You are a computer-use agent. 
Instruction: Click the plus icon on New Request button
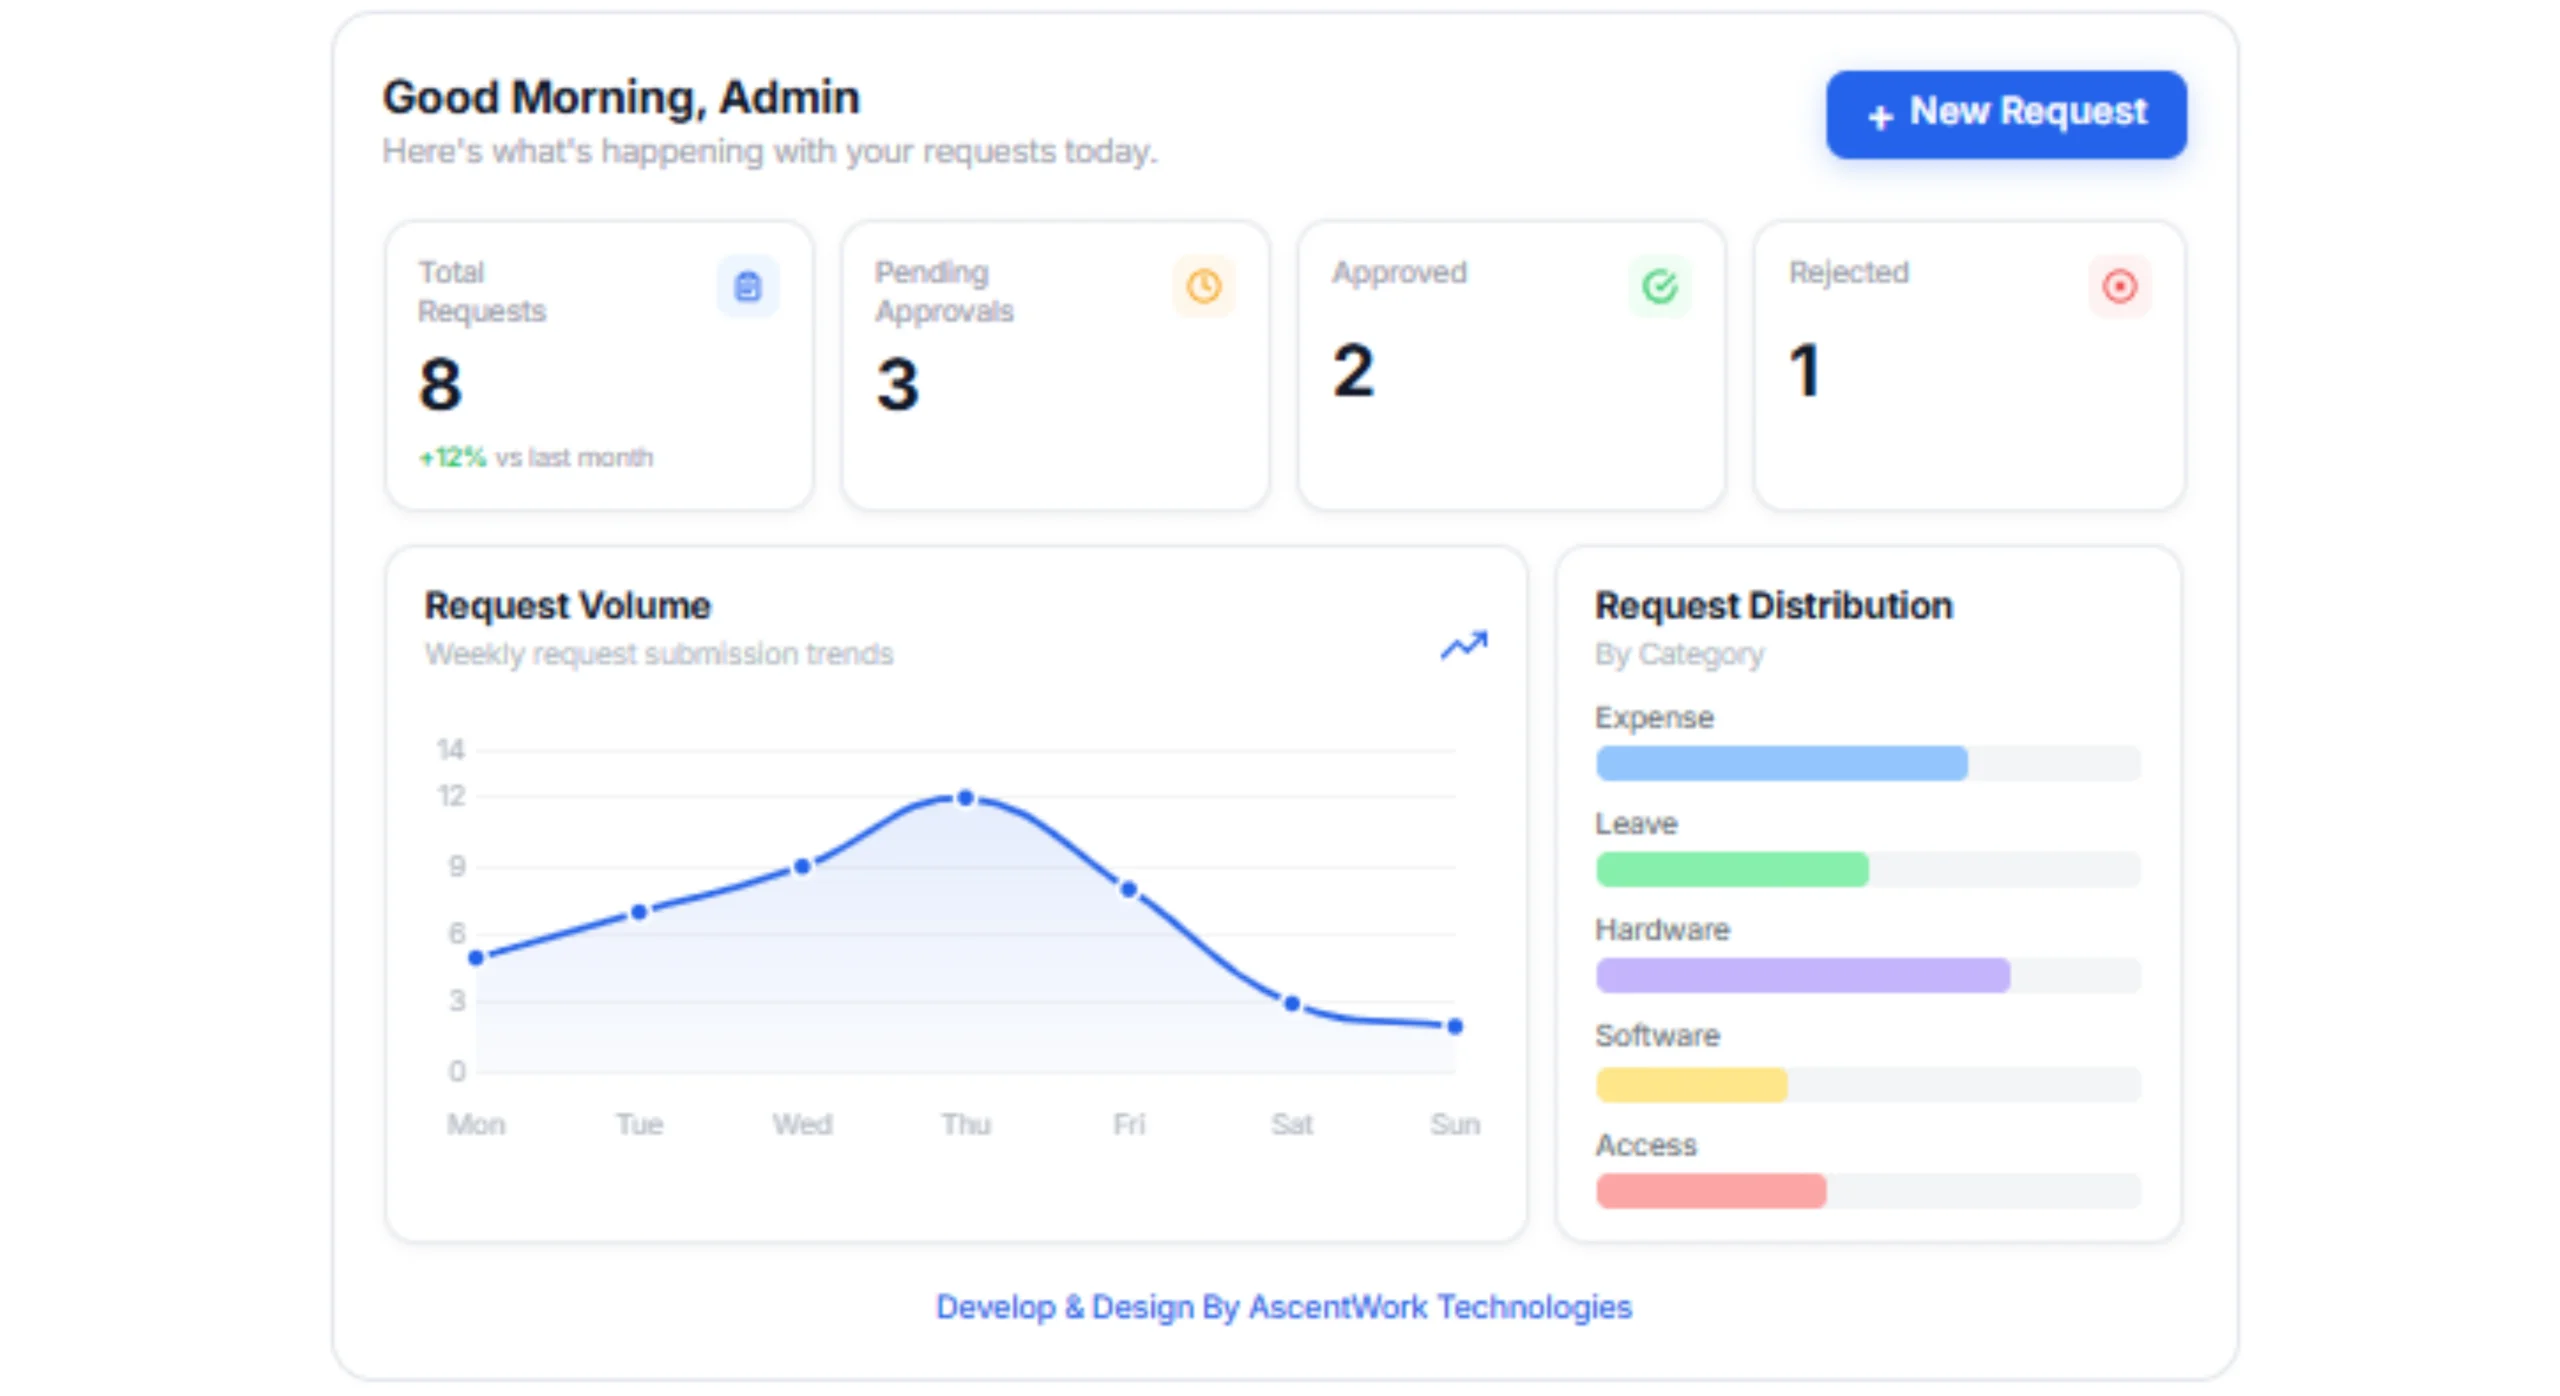point(1880,117)
